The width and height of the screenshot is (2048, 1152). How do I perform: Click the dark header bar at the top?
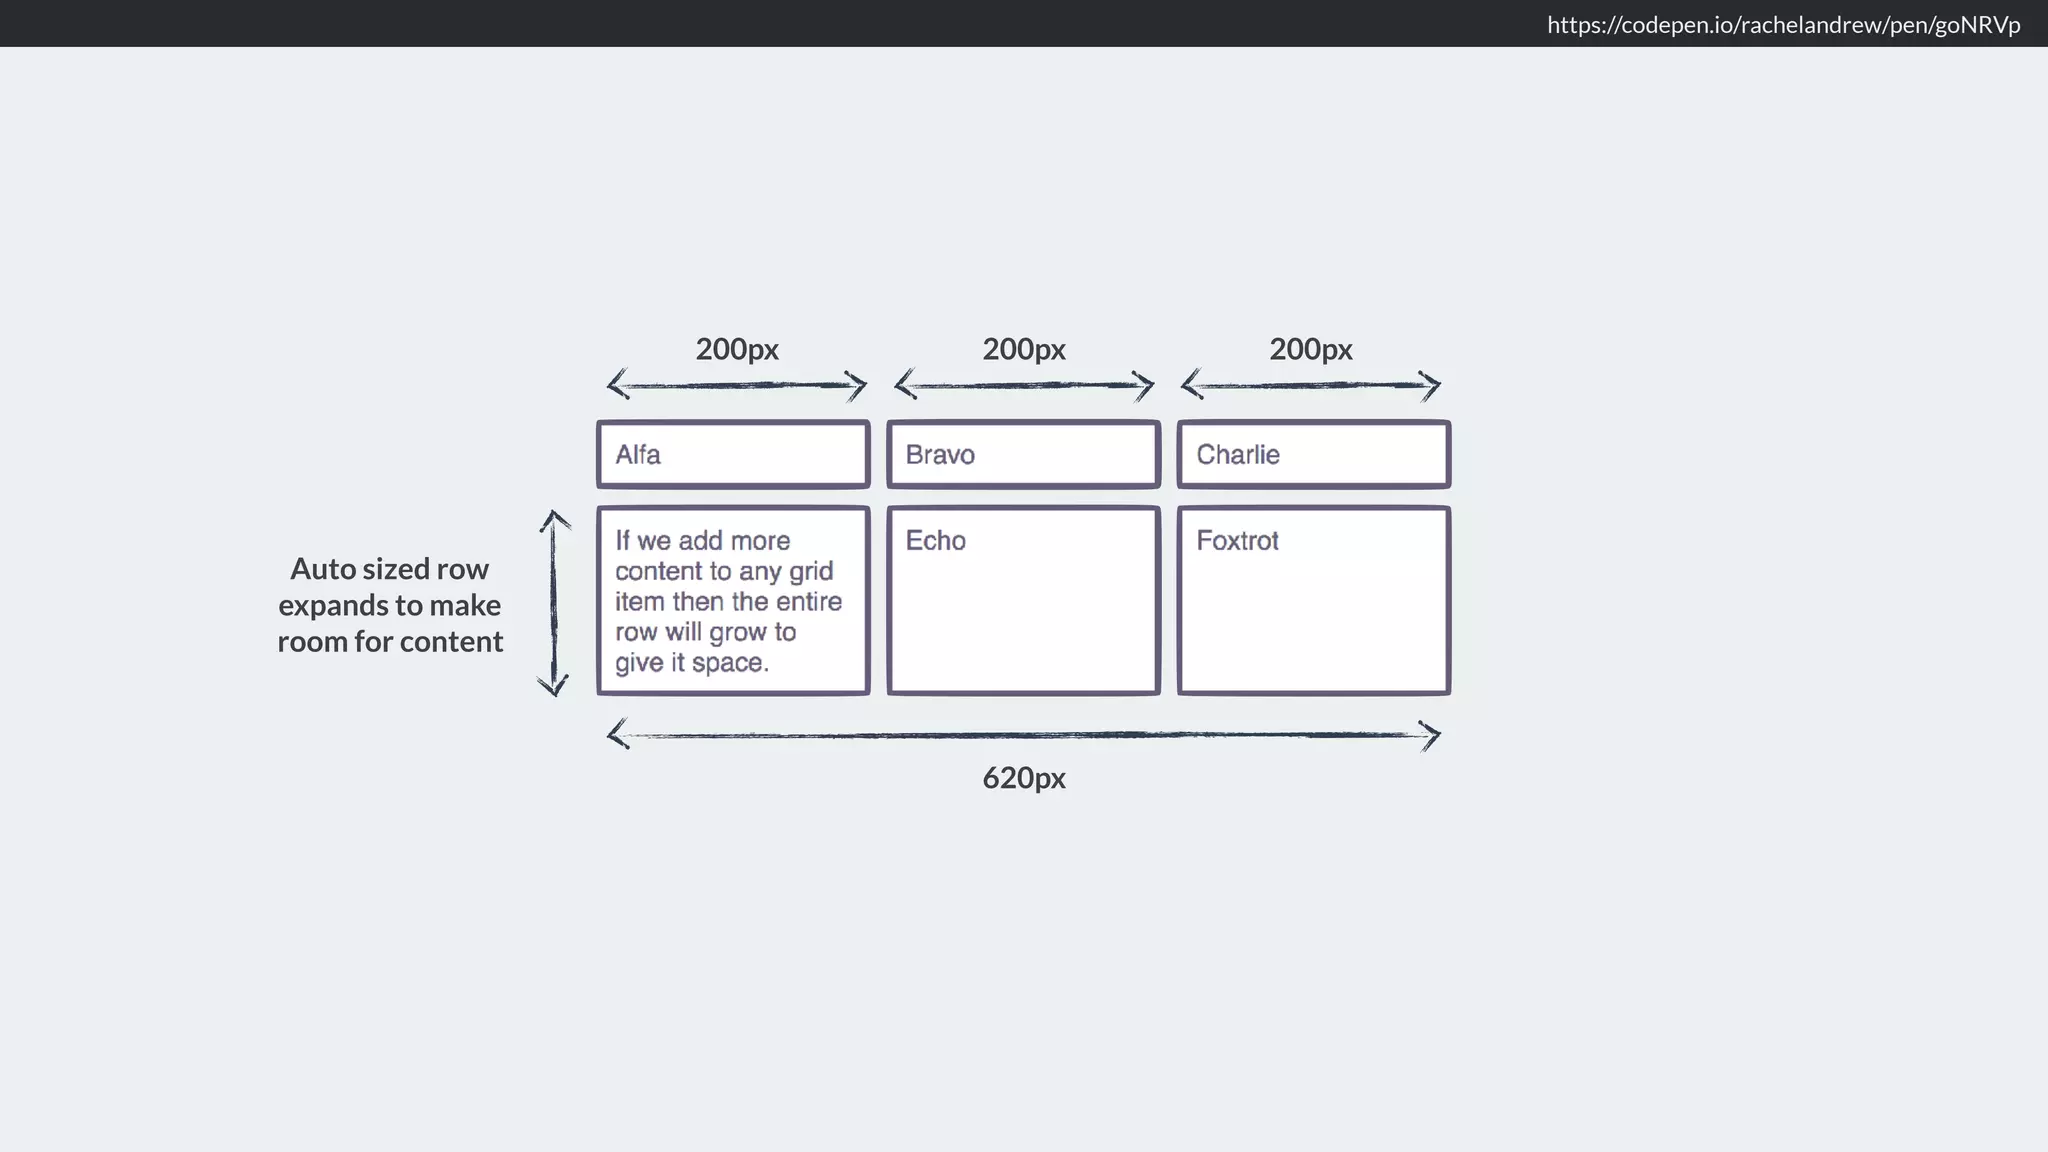[x=700, y=23]
